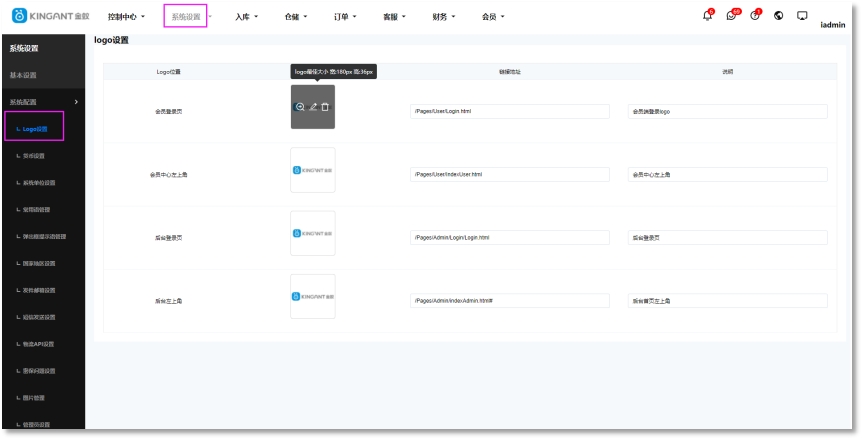Click the 会员中心左上角 position cell
Image resolution: width=862 pixels, height=438 pixels.
(168, 175)
